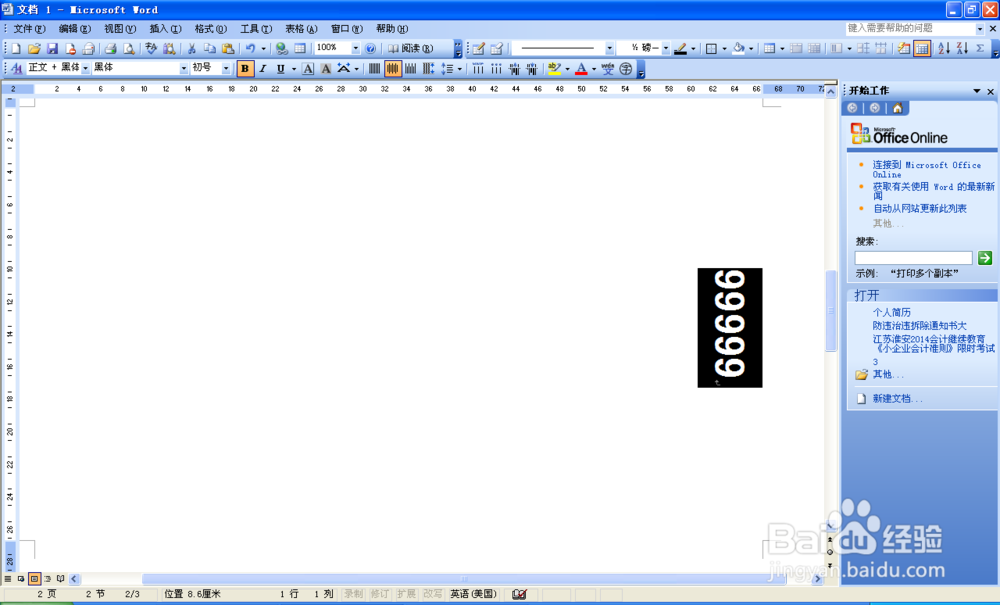Click the Merge Cells icon
The width and height of the screenshot is (1000, 605).
click(796, 48)
